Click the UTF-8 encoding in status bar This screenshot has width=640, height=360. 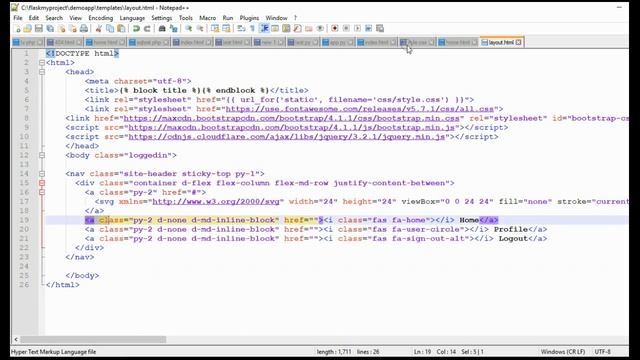tap(602, 352)
